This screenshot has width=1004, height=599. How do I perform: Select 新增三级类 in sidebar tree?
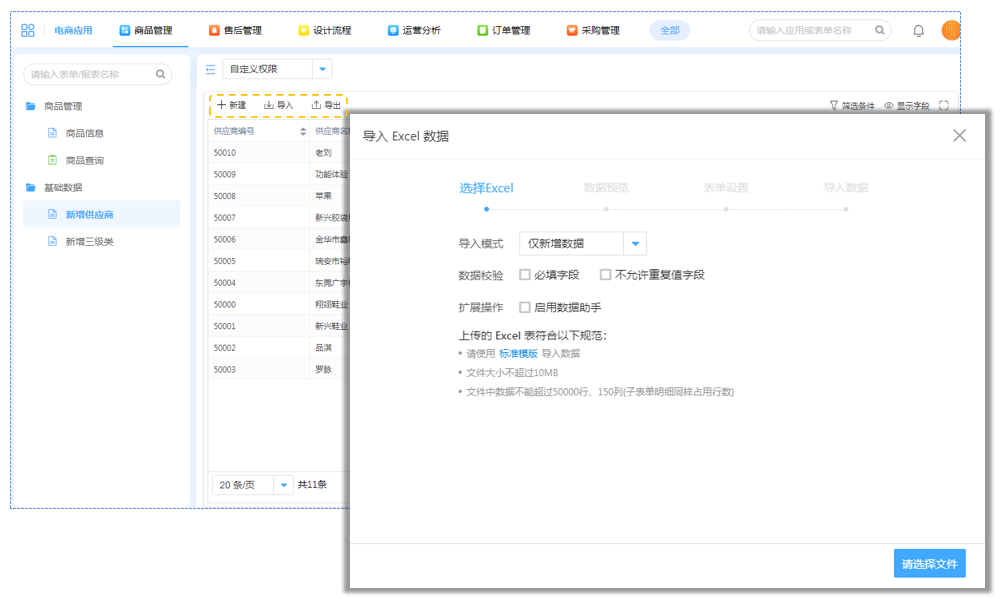coord(89,241)
